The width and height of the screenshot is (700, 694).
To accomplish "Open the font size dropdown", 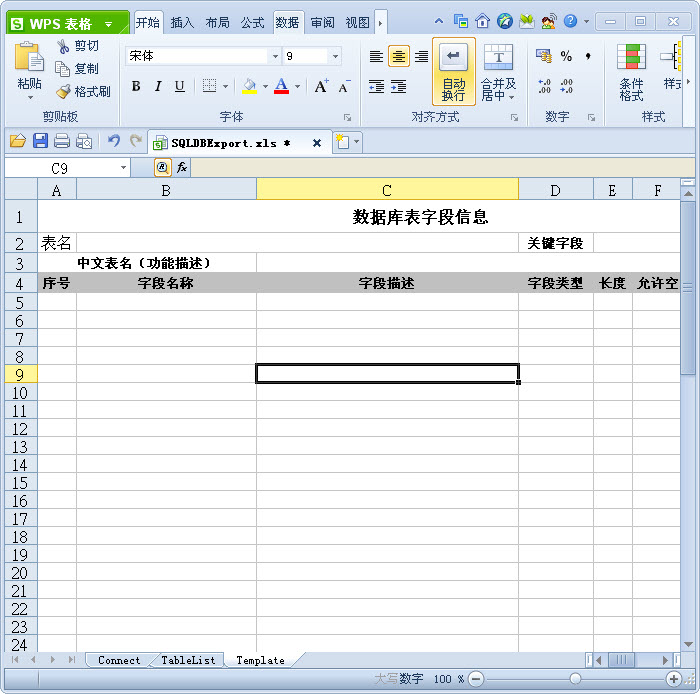I will pos(335,57).
